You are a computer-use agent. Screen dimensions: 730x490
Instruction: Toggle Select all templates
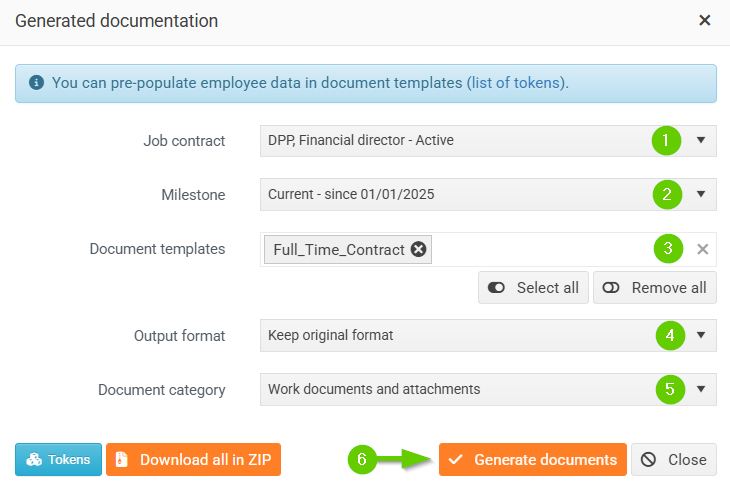(x=533, y=288)
